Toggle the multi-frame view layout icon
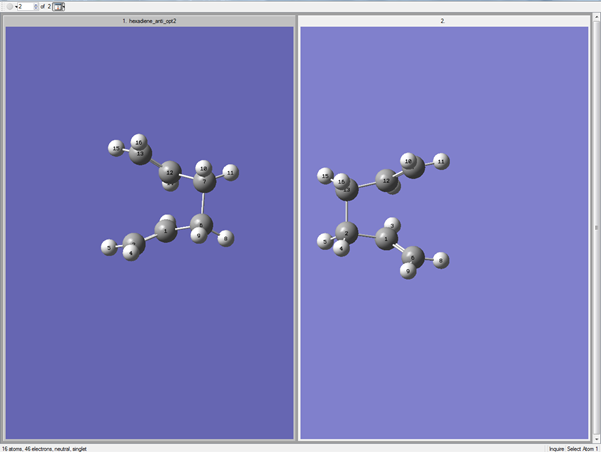 (57, 7)
